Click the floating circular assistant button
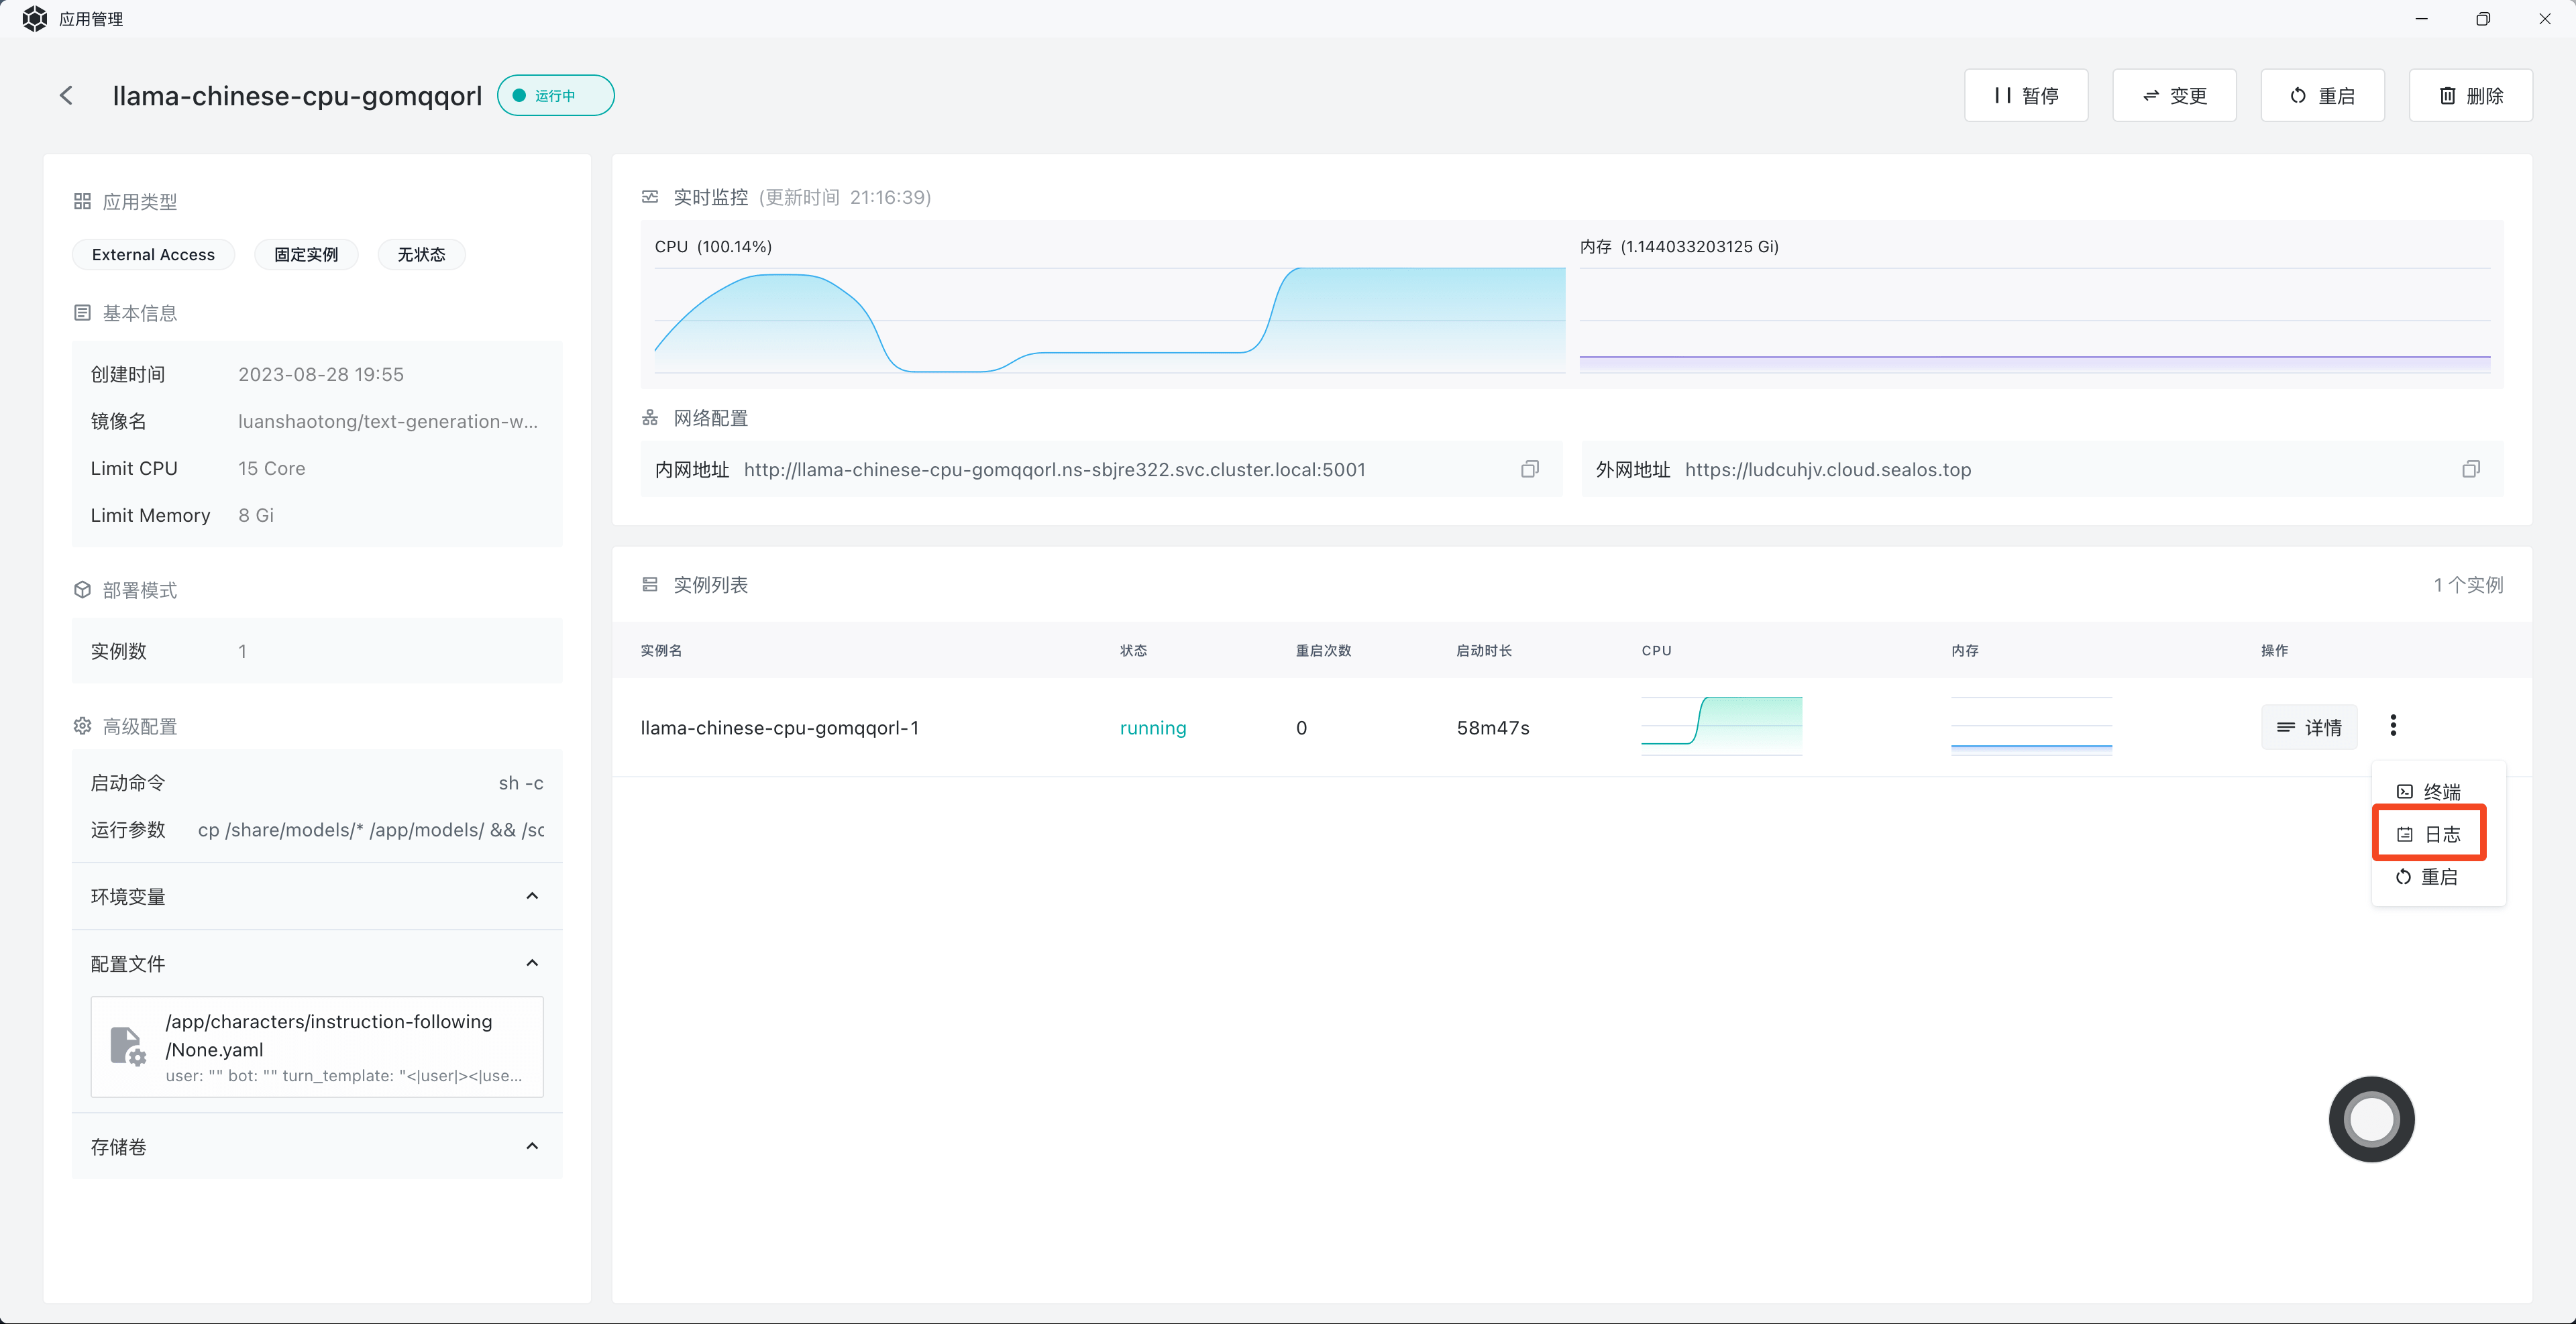Screen dimensions: 2576x1324 coord(2371,1119)
